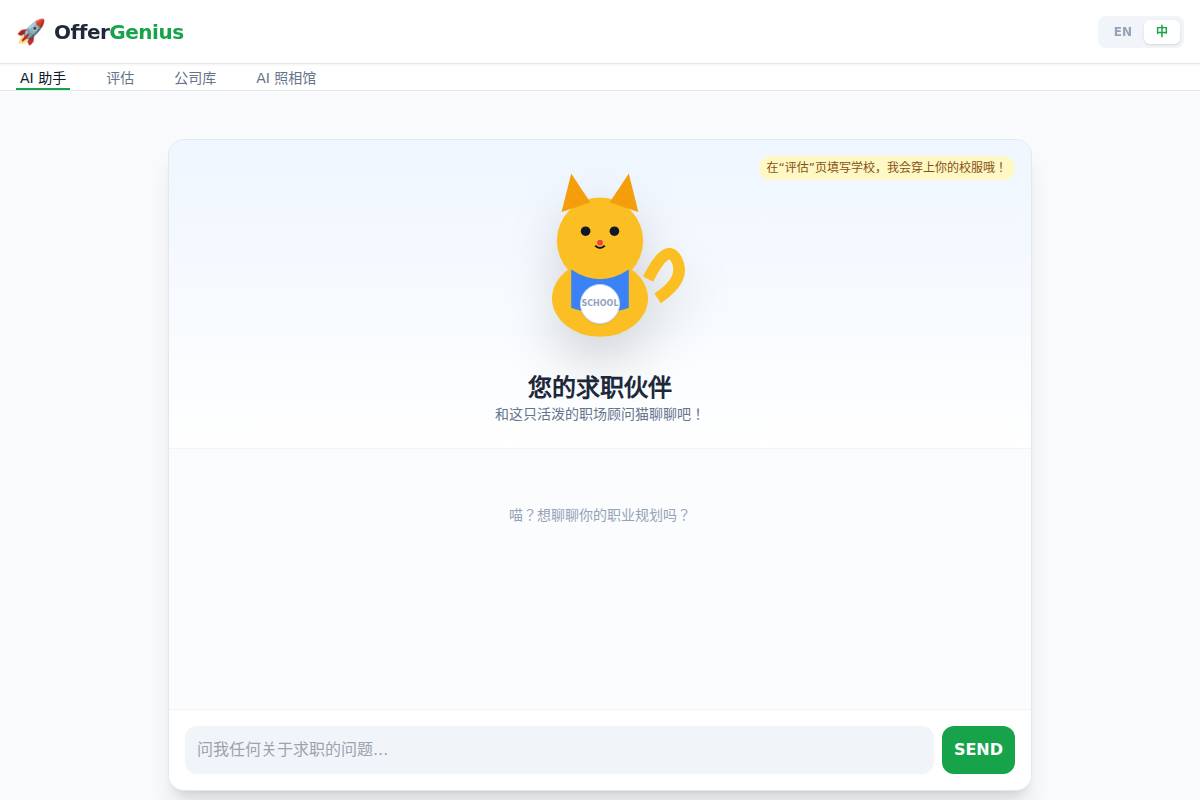Click the rocket logo icon
Image resolution: width=1200 pixels, height=800 pixels.
point(31,32)
